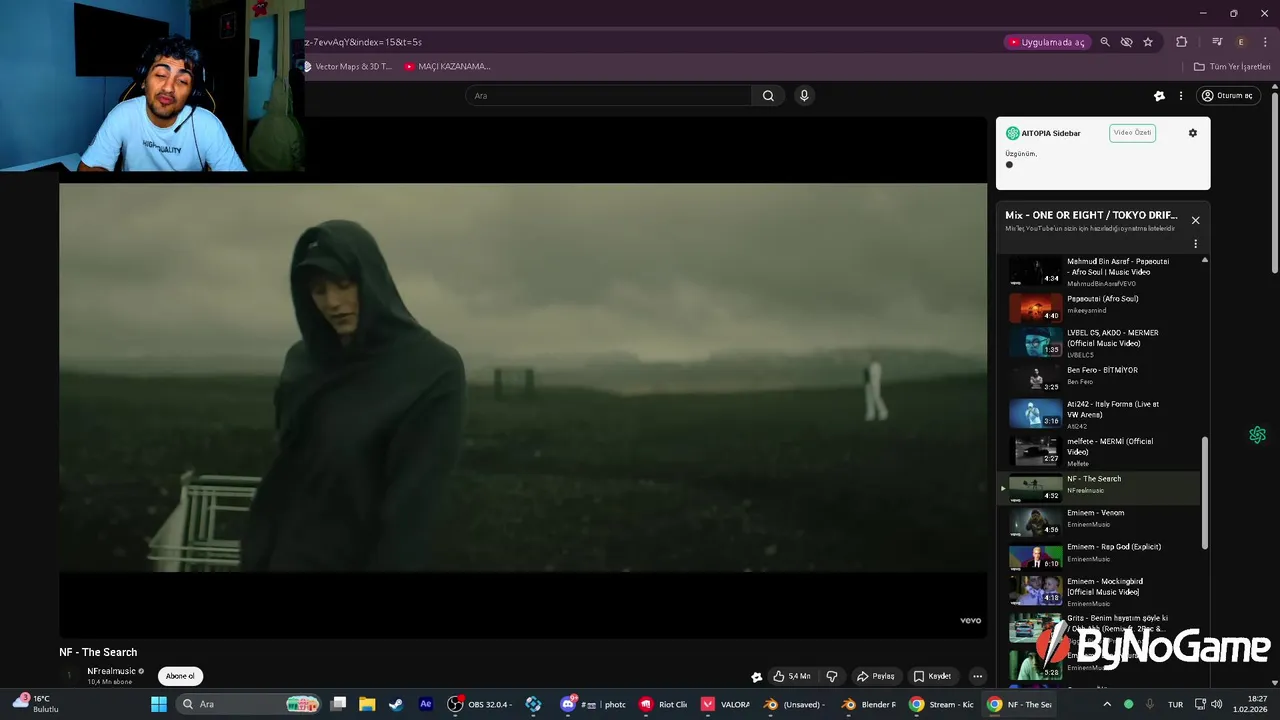Image resolution: width=1280 pixels, height=720 pixels.
Task: Click the YouTube search magnifier button
Action: [768, 96]
